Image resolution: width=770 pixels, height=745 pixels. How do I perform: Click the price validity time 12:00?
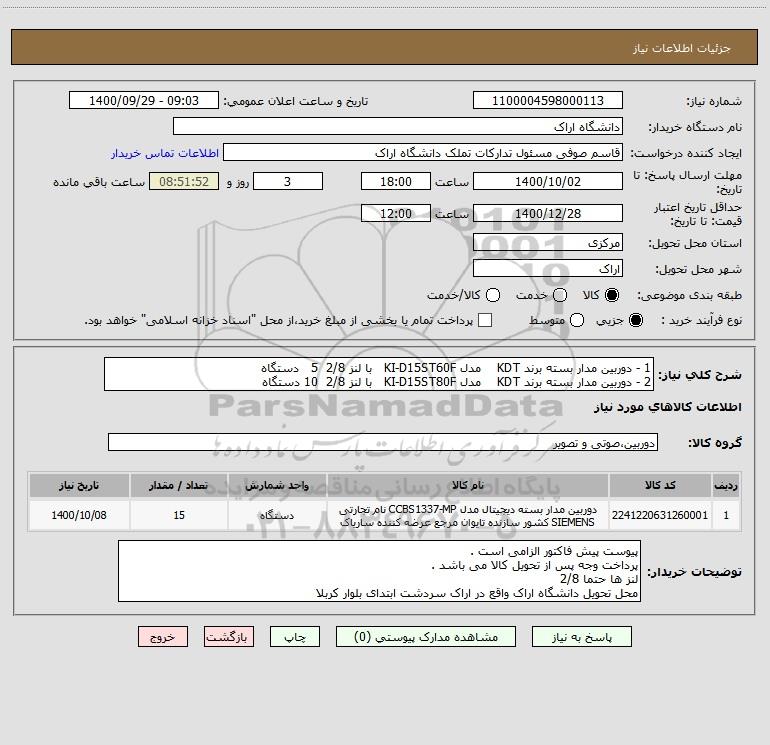click(x=396, y=213)
